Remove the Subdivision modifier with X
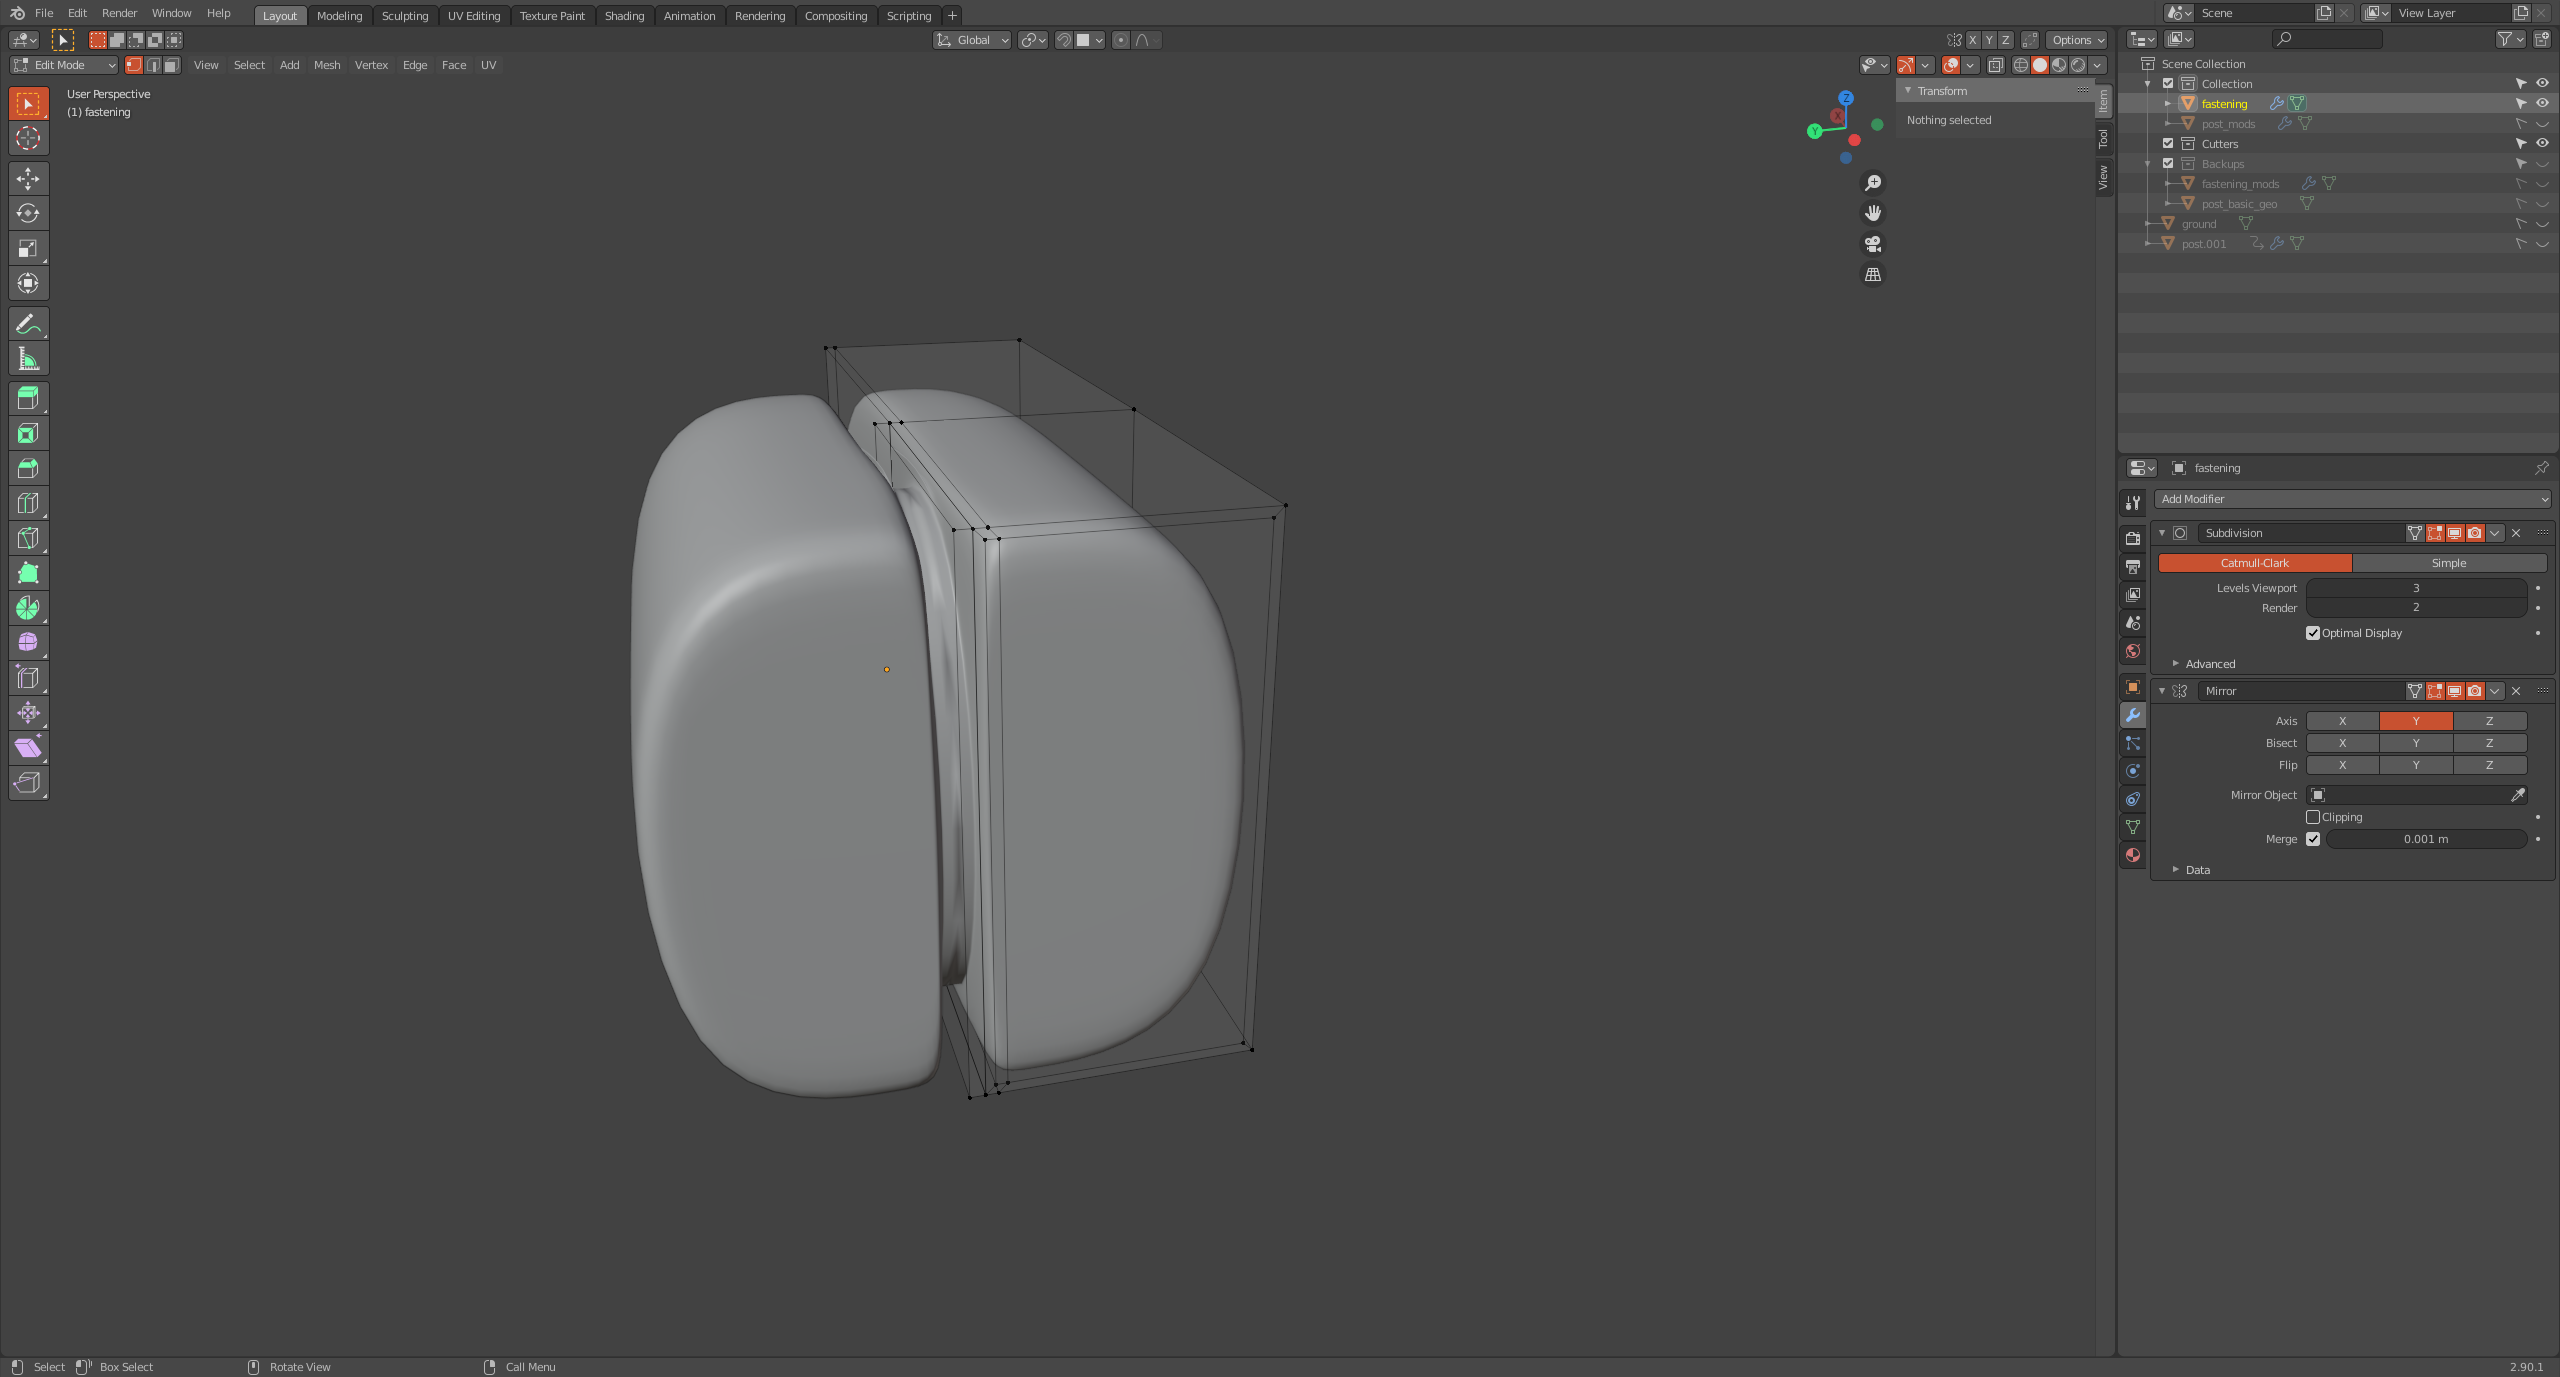This screenshot has width=2560, height=1377. pyautogui.click(x=2516, y=533)
